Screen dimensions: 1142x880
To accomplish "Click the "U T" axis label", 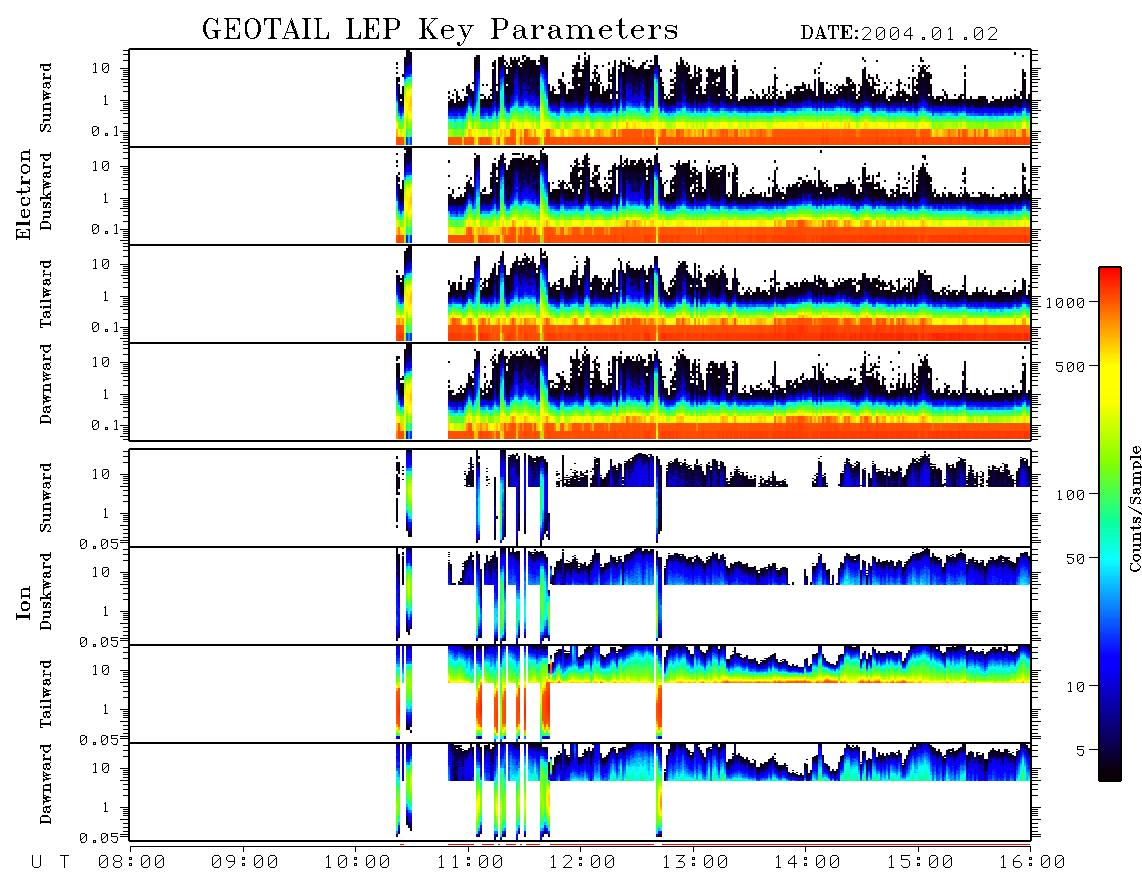I will [51, 862].
